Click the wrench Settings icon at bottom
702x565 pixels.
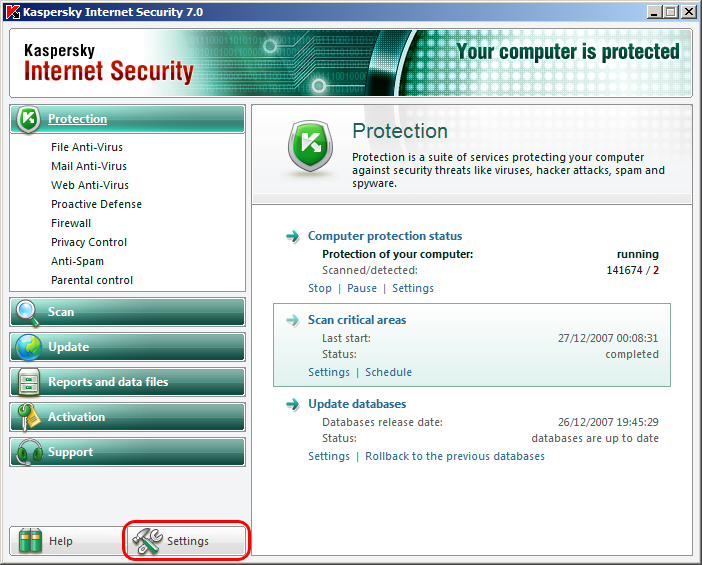pyautogui.click(x=147, y=541)
